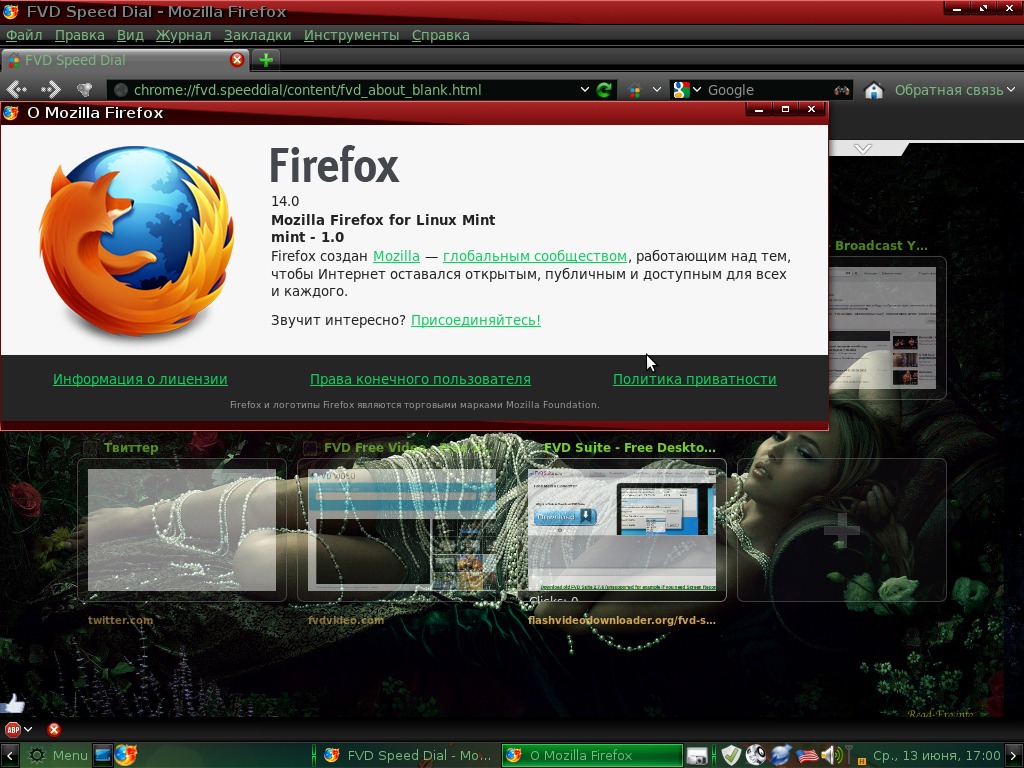Open the screenshot camera tray icon

(697, 756)
